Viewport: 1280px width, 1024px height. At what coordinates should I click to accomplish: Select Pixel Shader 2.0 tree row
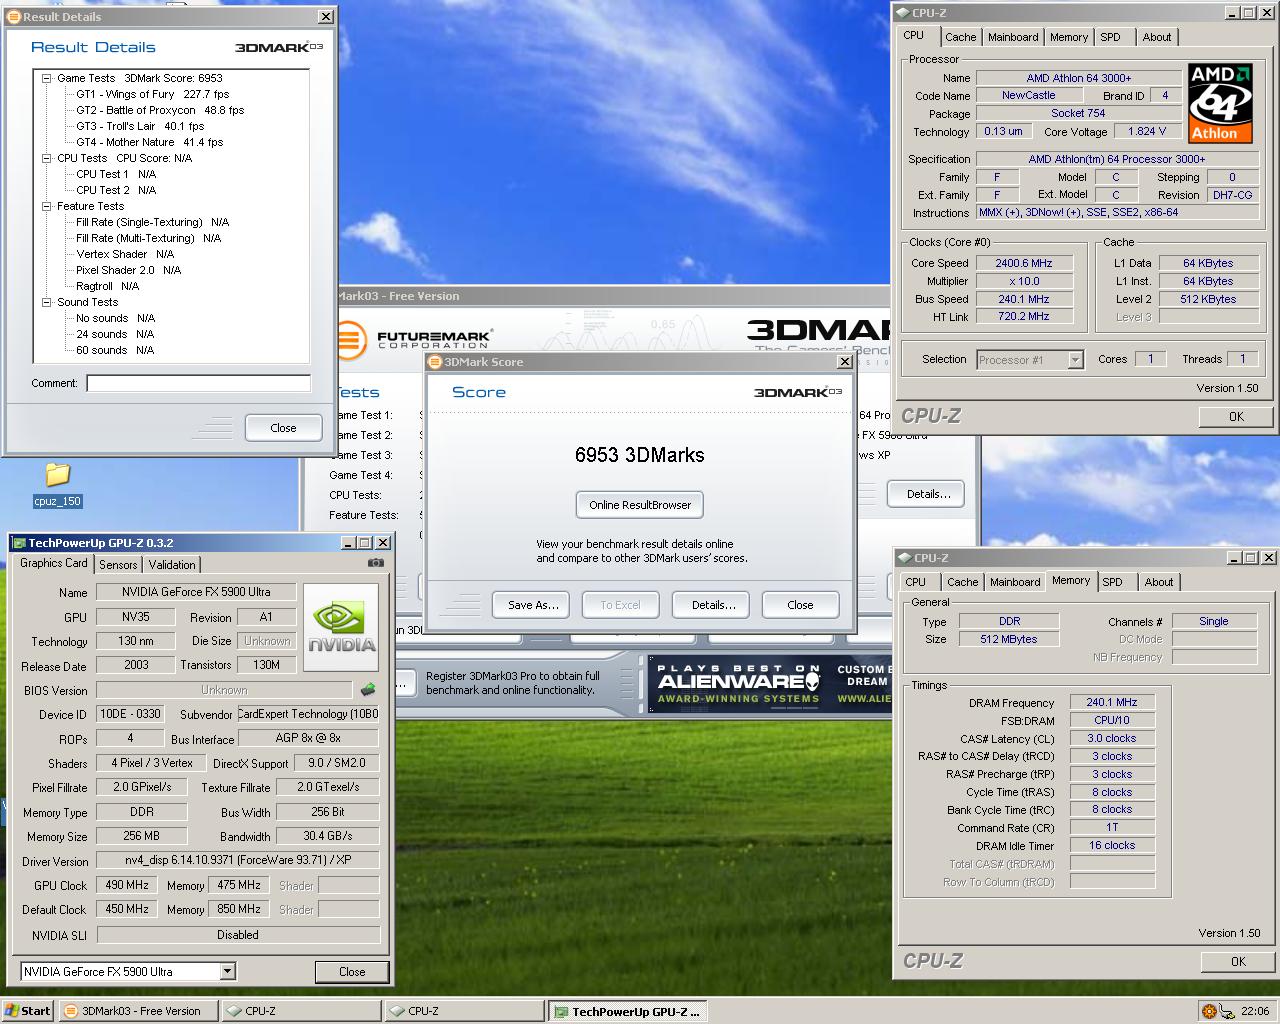coord(129,270)
